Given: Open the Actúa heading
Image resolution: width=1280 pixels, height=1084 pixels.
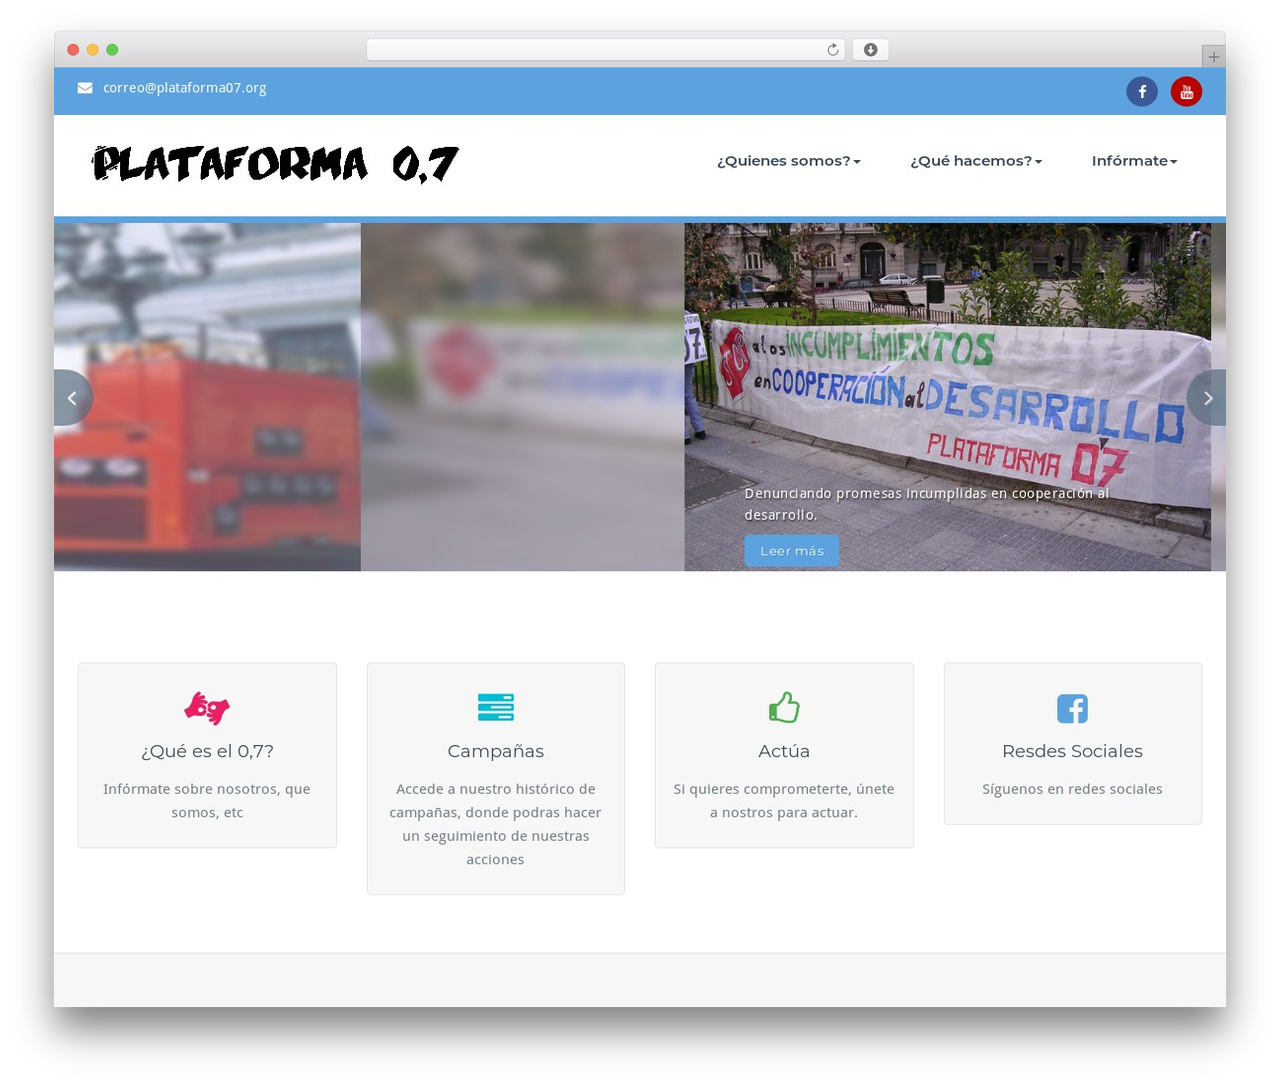Looking at the screenshot, I should tap(784, 751).
